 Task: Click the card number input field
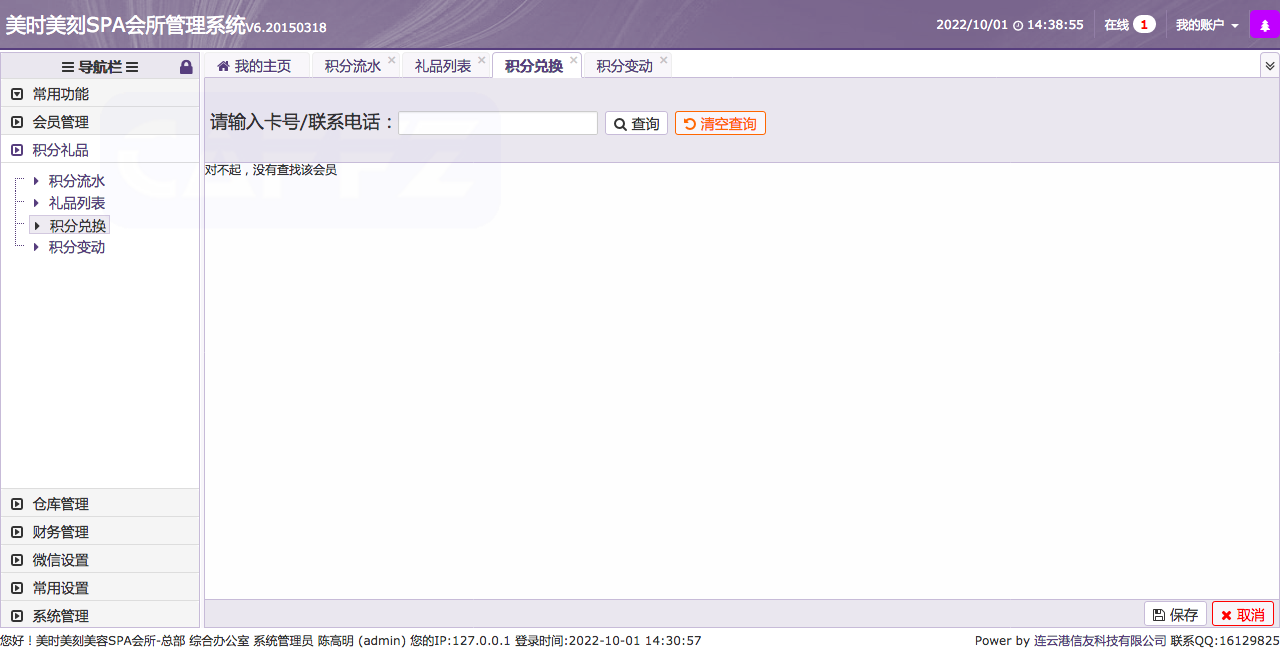(497, 122)
